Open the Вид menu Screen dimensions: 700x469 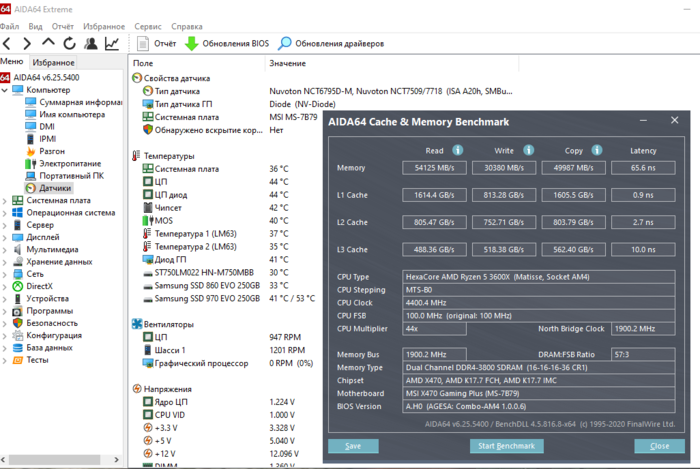point(35,26)
